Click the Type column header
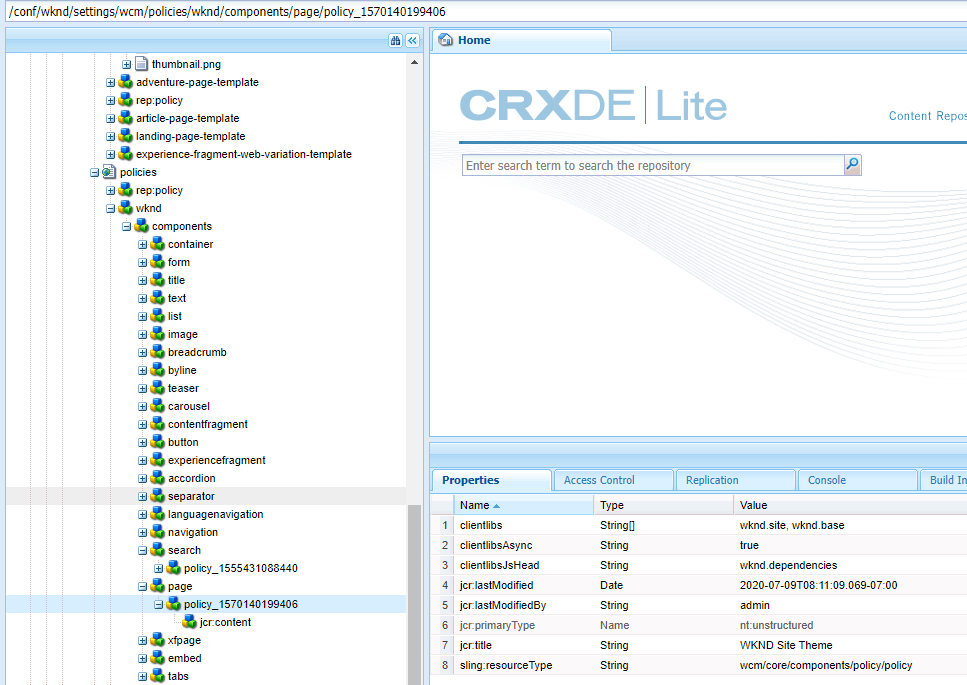This screenshot has height=685, width=967. click(664, 505)
